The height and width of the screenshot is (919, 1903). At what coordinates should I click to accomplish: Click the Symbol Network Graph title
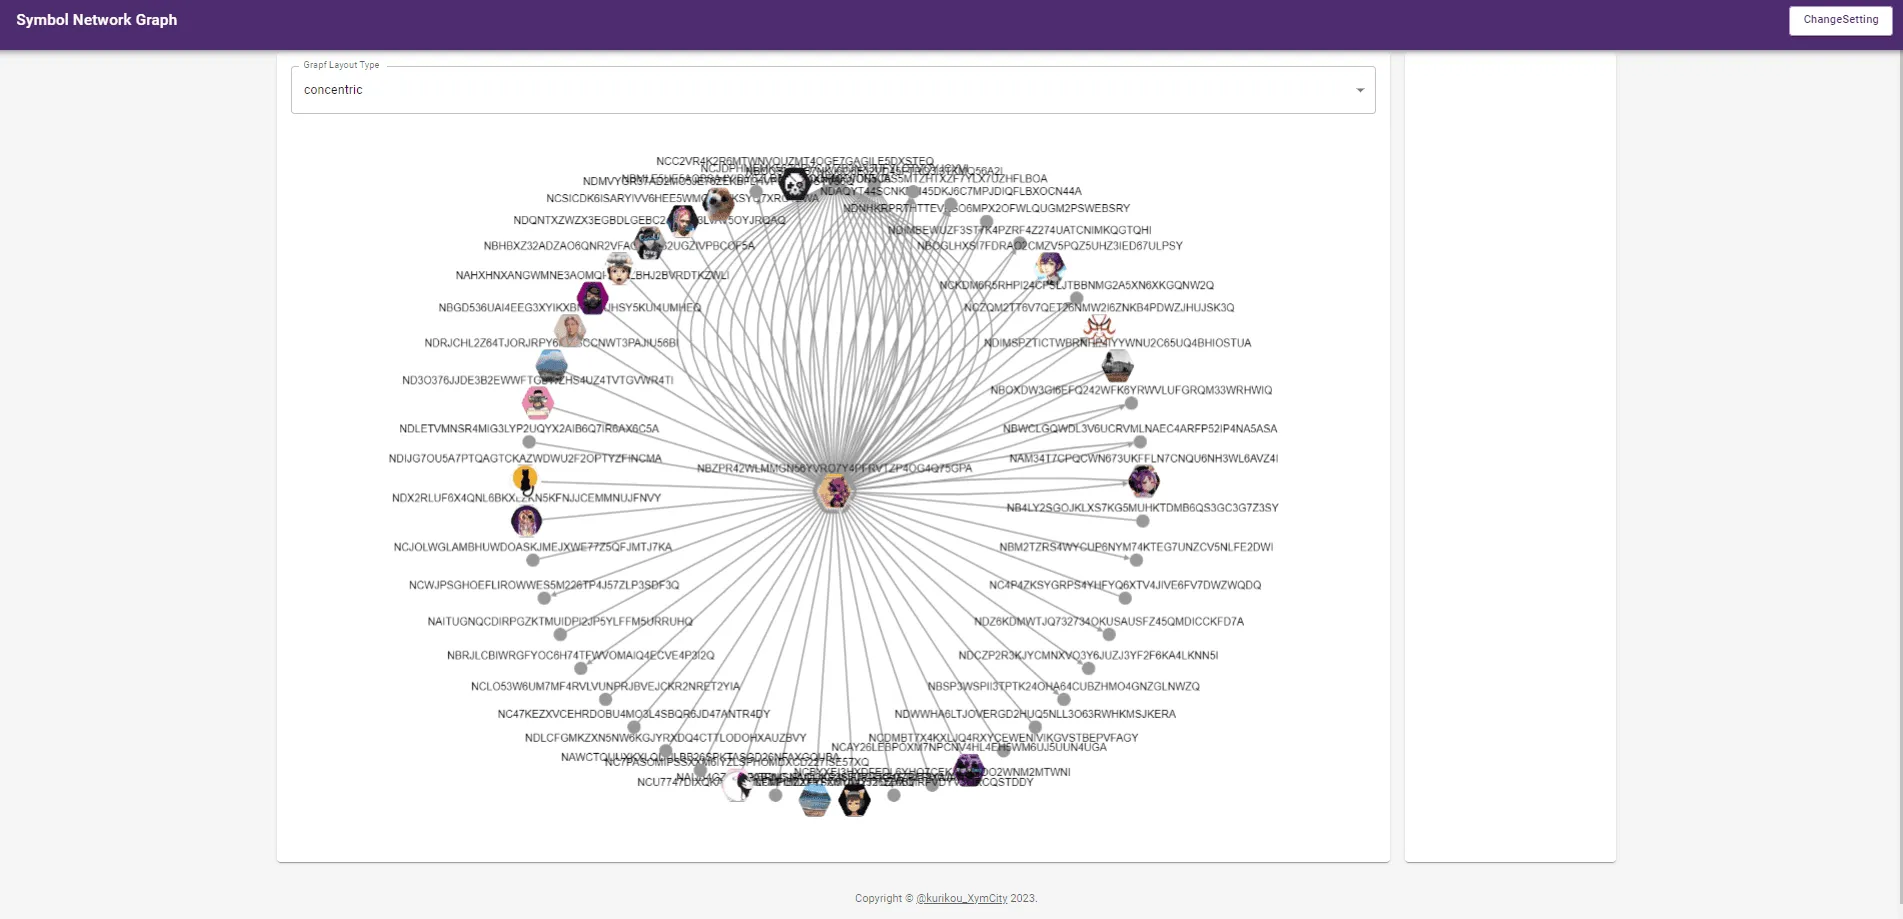[x=97, y=20]
